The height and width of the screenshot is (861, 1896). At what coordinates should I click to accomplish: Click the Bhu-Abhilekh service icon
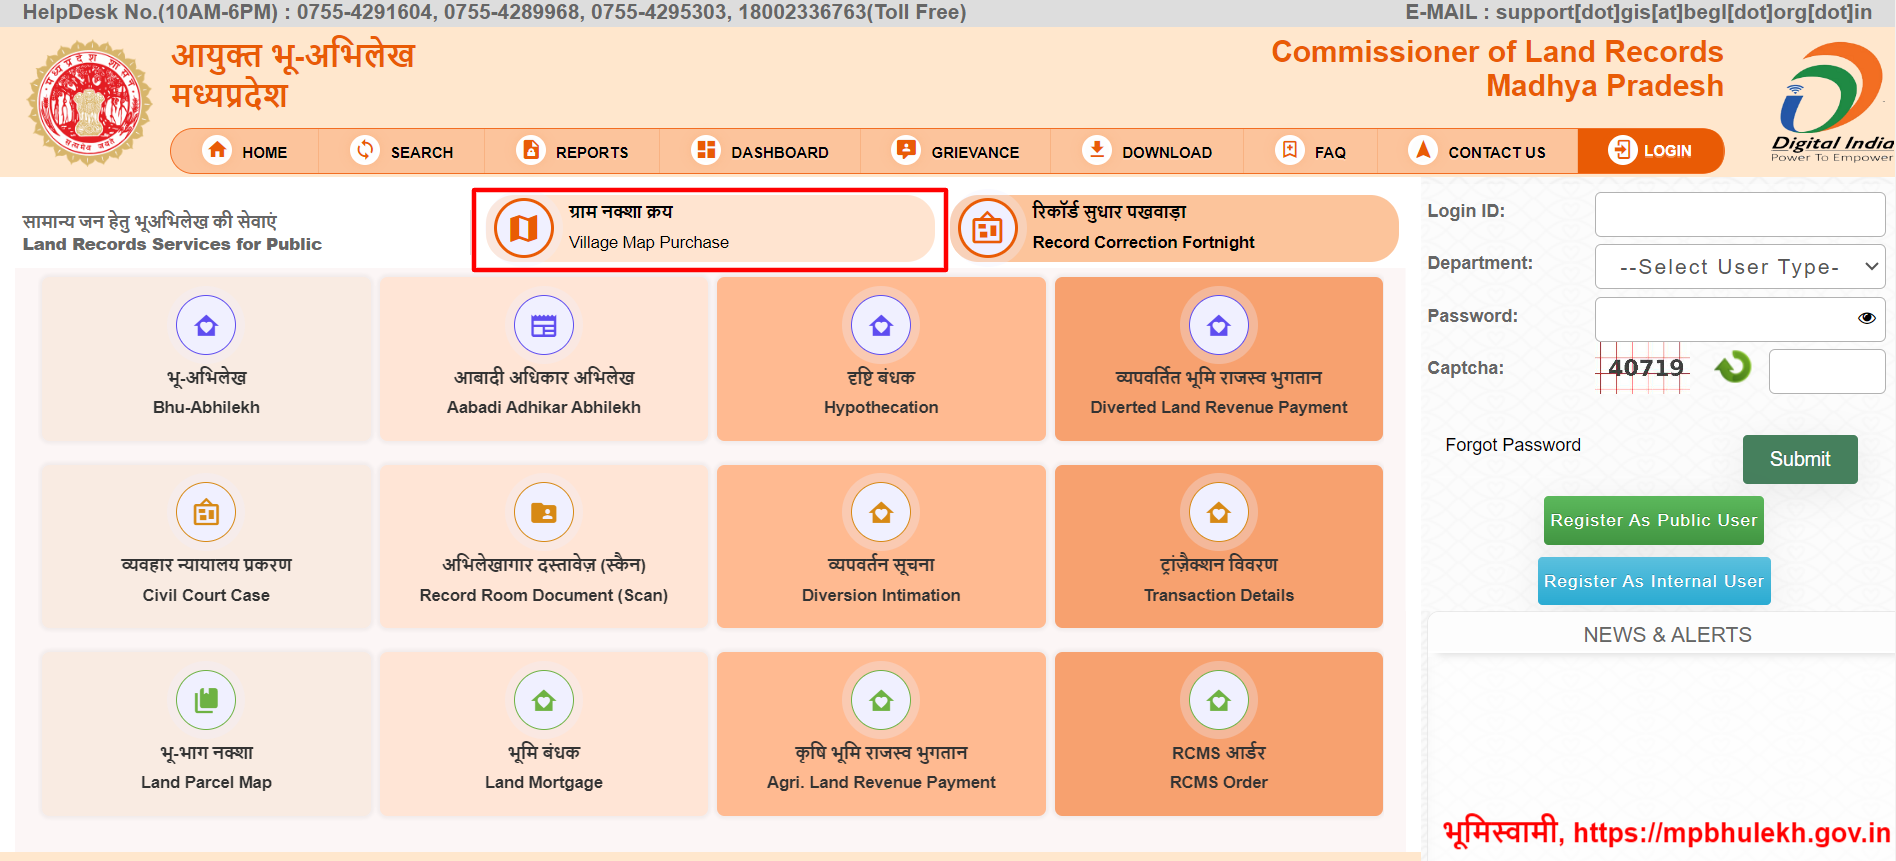206,326
